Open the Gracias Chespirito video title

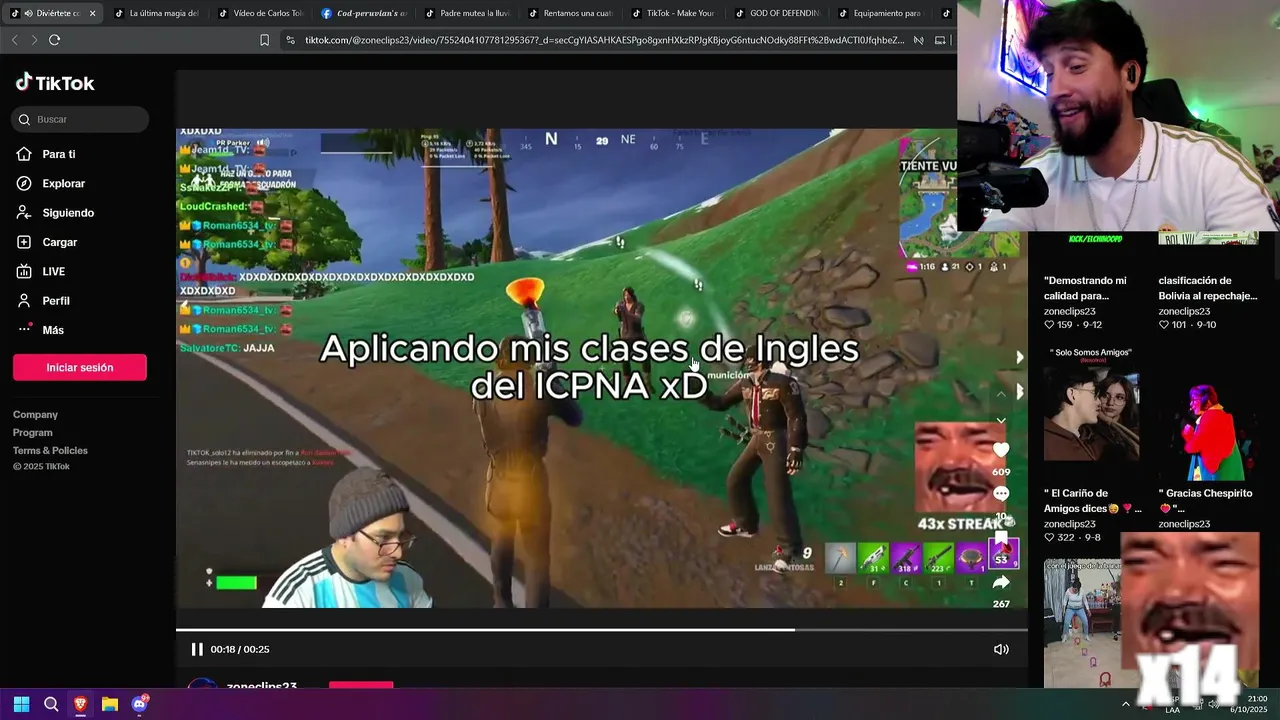point(1205,501)
